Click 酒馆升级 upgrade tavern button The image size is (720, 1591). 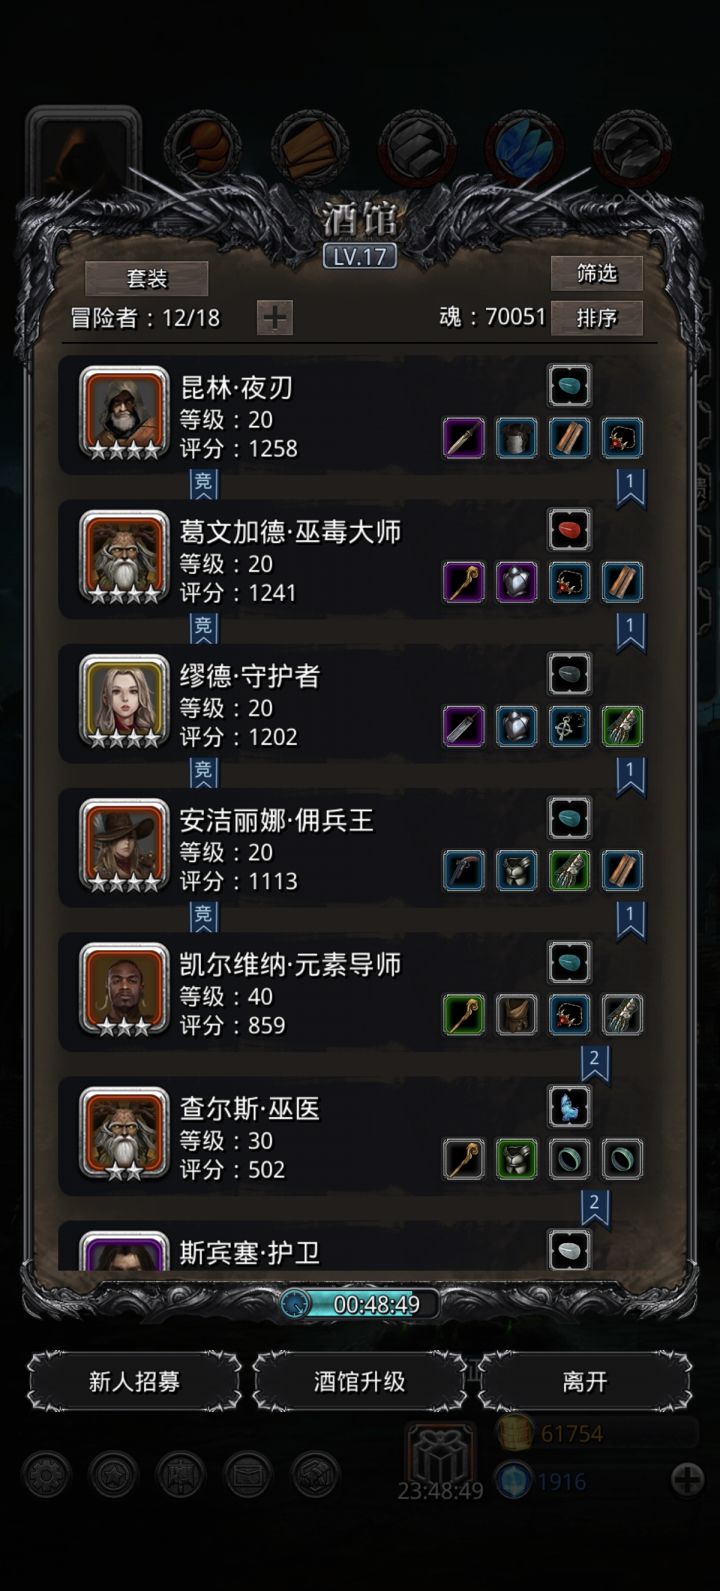click(360, 1381)
